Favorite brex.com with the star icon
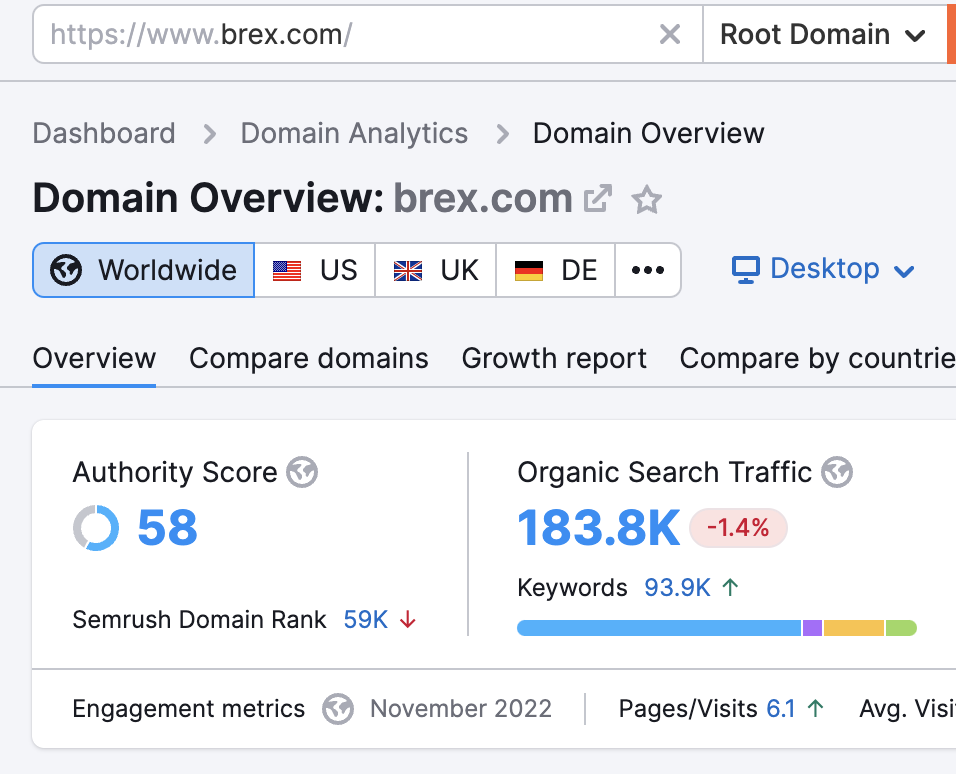Viewport: 956px width, 774px height. click(x=646, y=199)
